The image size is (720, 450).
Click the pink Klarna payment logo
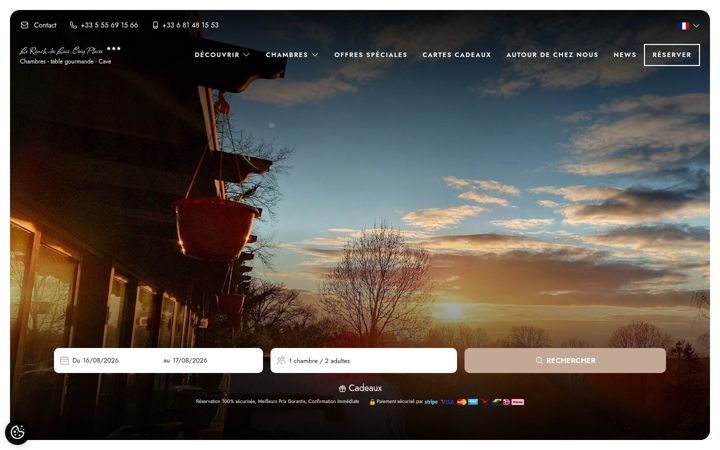518,402
